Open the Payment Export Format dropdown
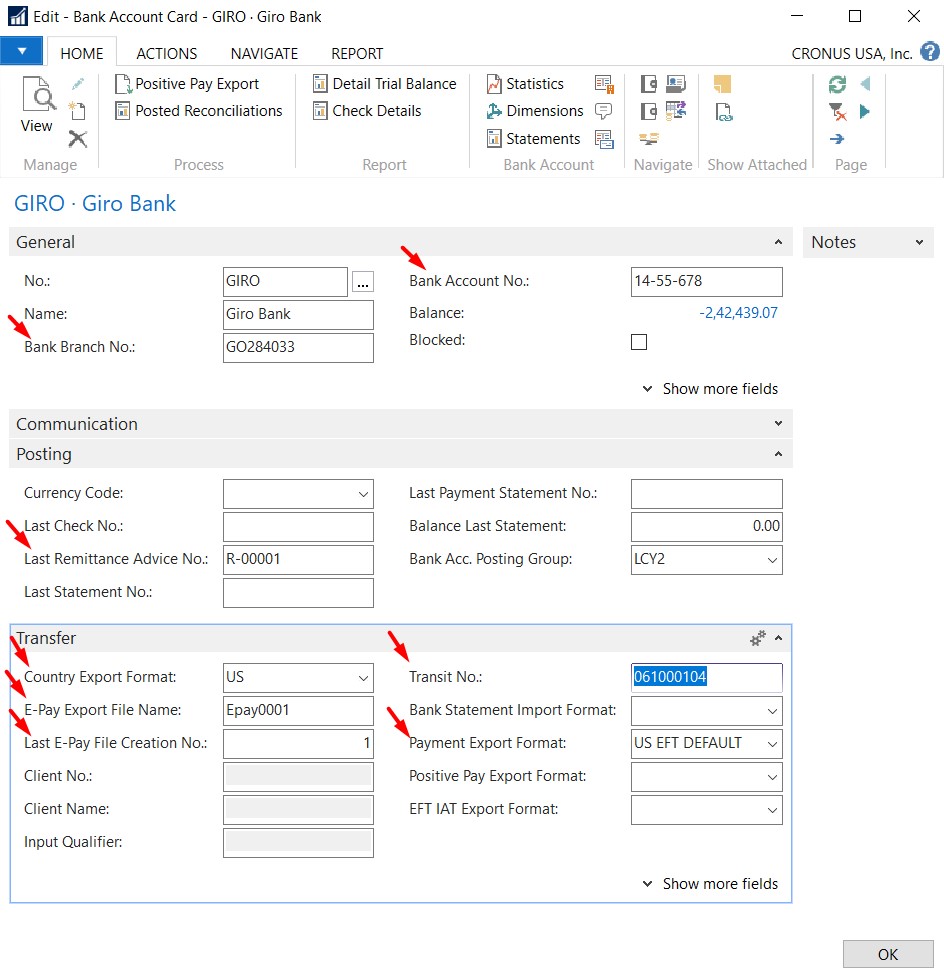 [774, 743]
